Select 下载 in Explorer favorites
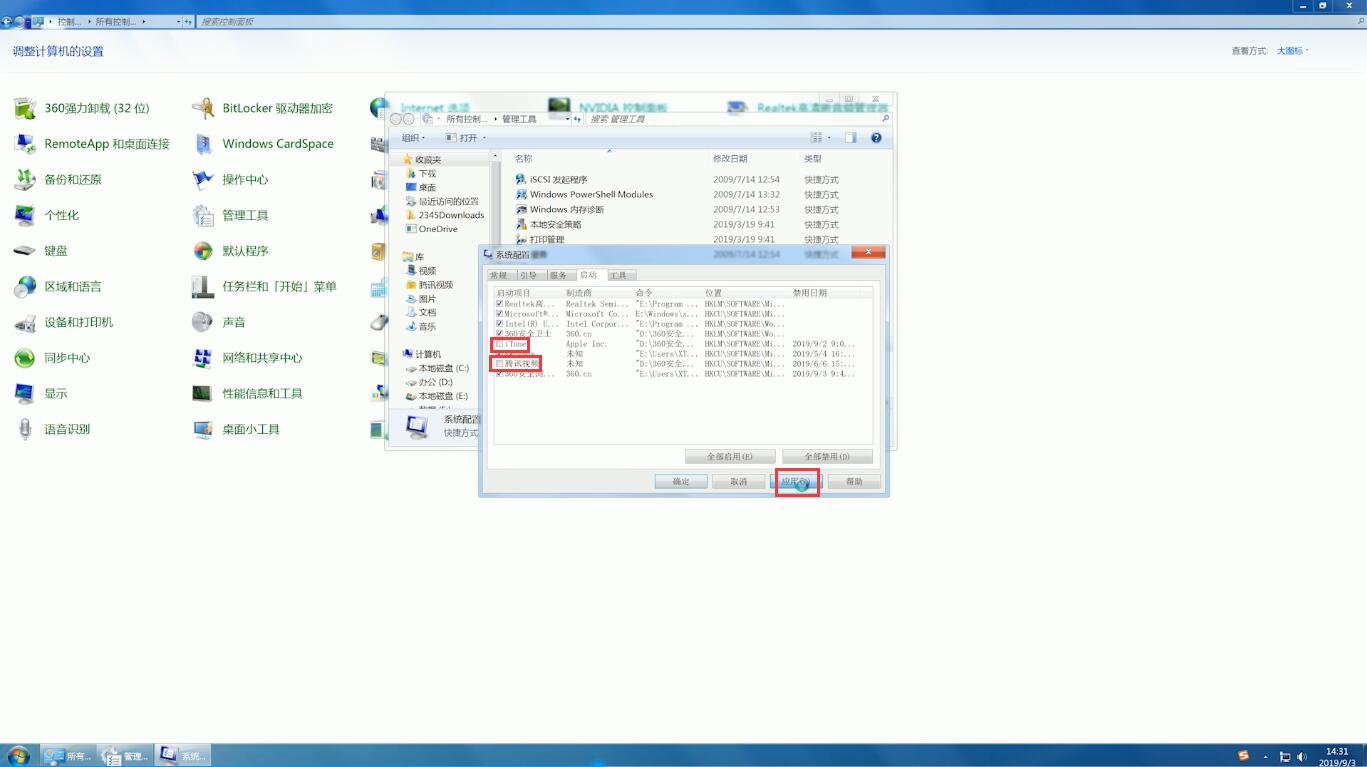This screenshot has height=767, width=1367. (x=421, y=174)
